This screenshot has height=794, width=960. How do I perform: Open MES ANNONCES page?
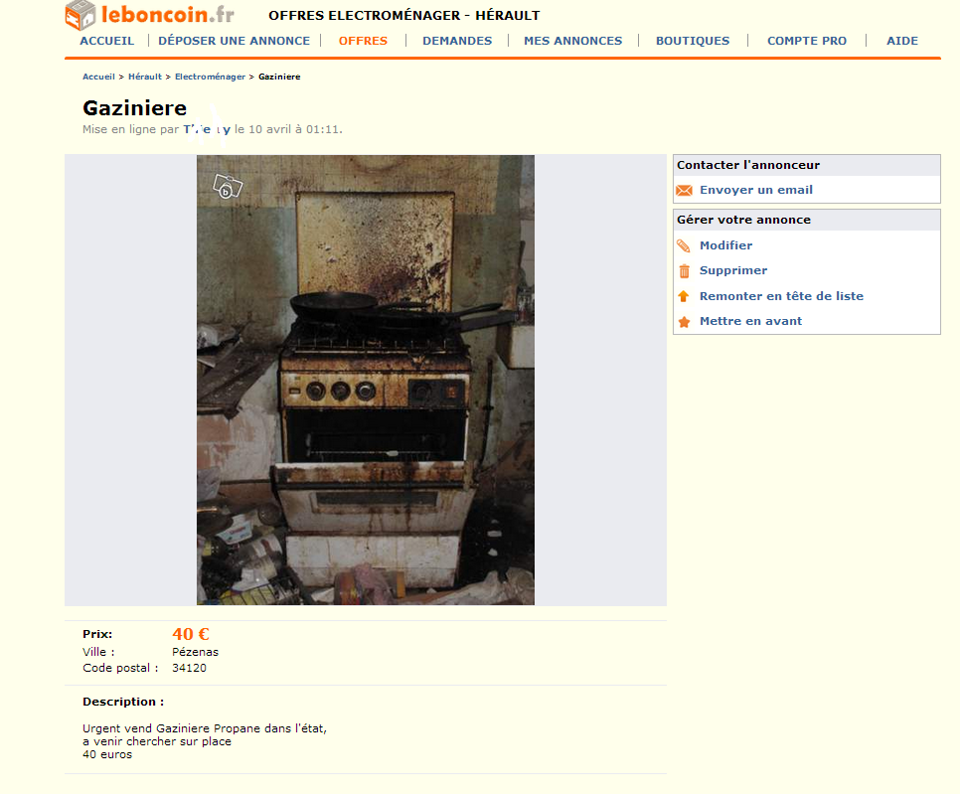click(x=573, y=41)
